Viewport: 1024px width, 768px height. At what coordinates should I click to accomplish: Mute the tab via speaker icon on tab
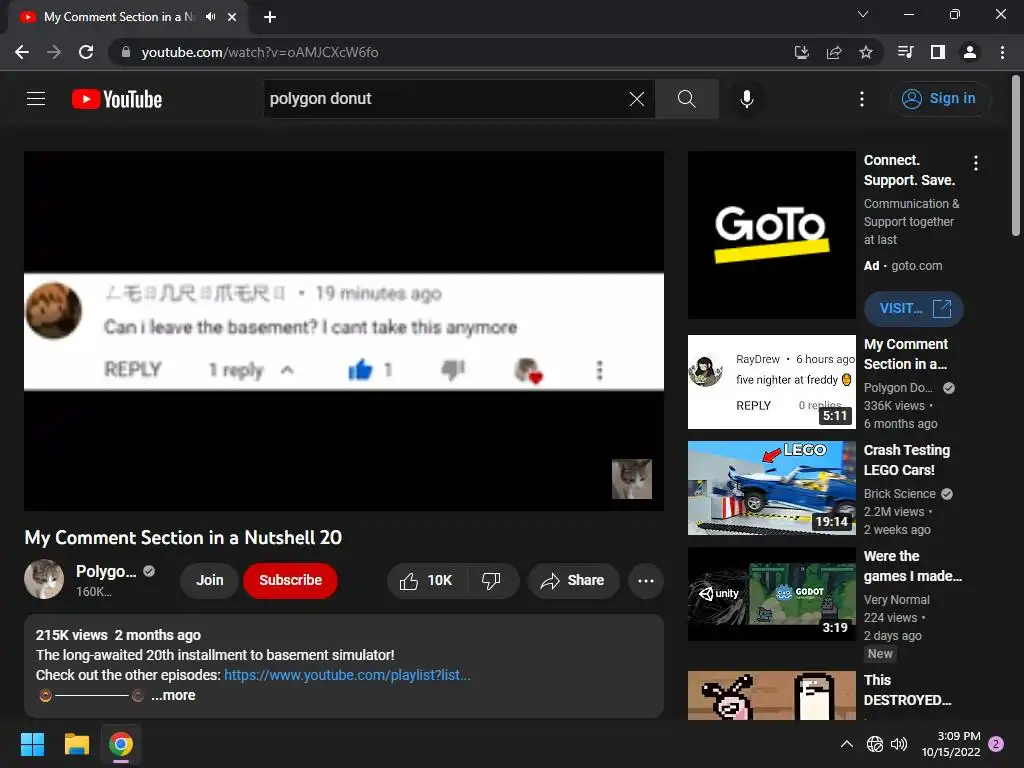210,17
